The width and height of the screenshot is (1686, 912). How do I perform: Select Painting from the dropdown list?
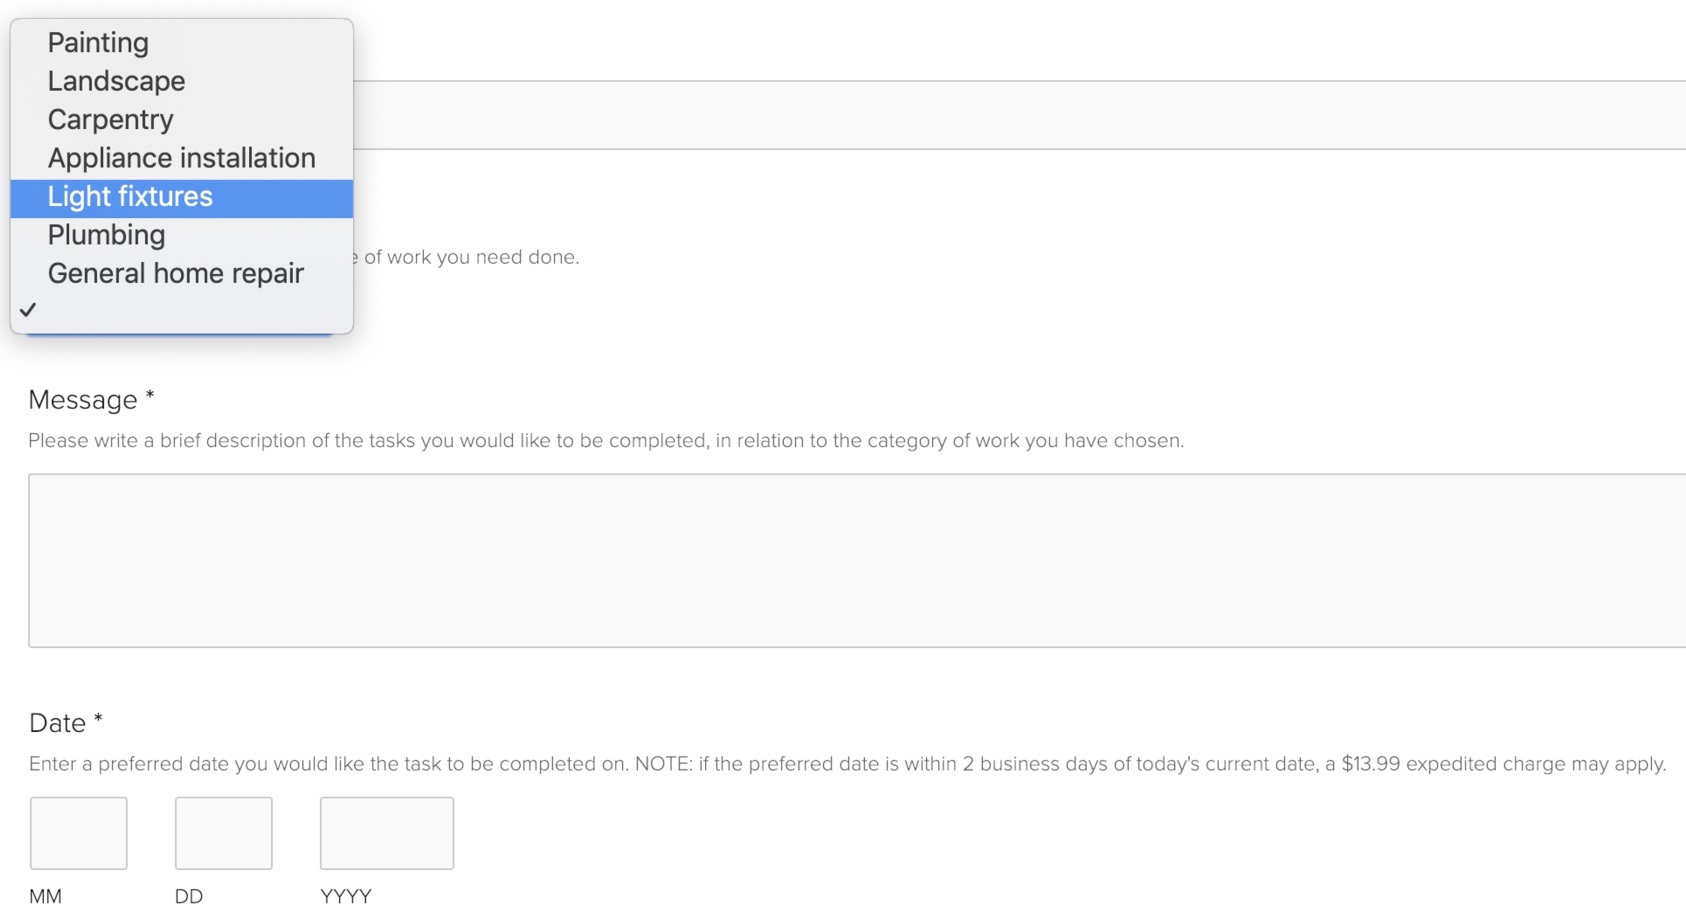point(181,43)
